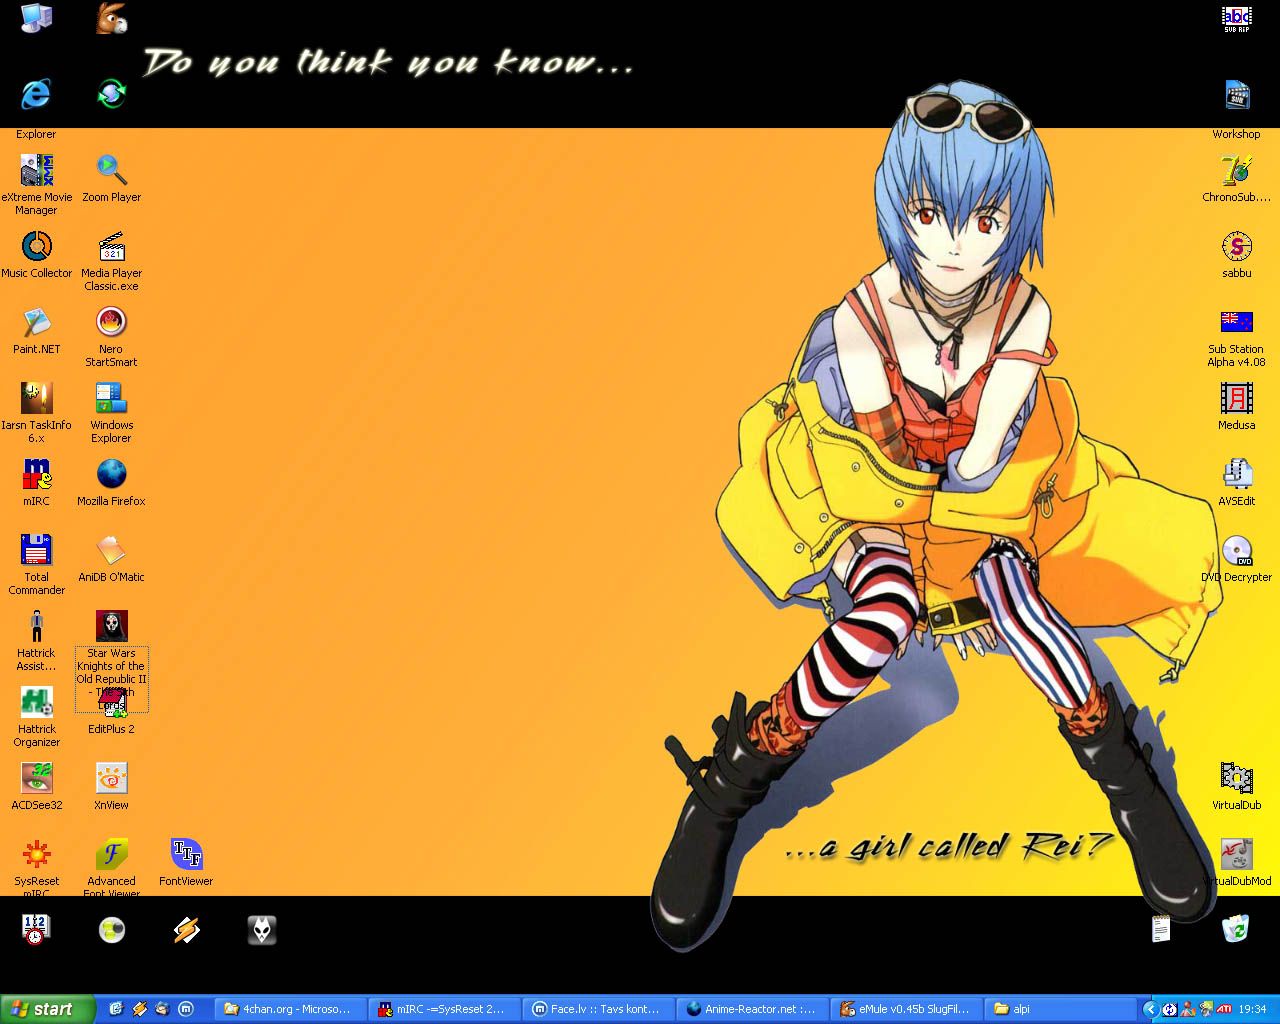
Task: Select eXtreme Movie Manager icon
Action: (36, 170)
